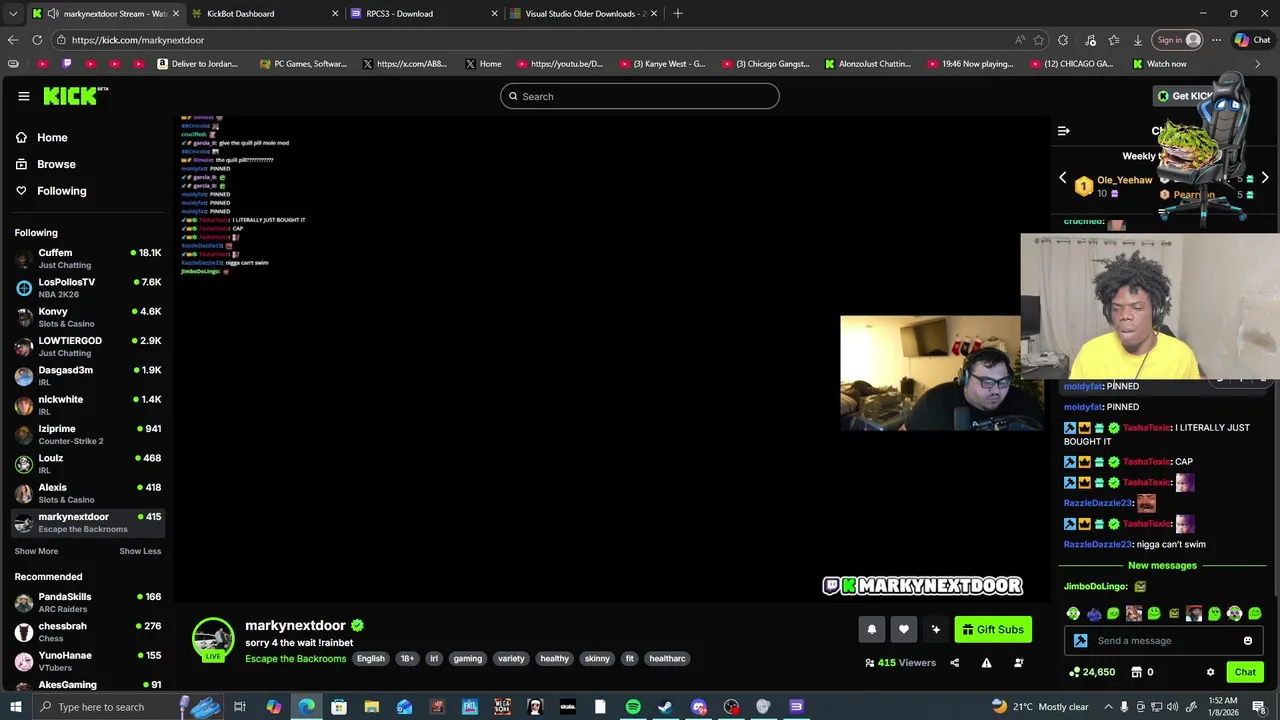Click the sparkle icon beside Gift Subs
The height and width of the screenshot is (720, 1280).
pyautogui.click(x=935, y=629)
